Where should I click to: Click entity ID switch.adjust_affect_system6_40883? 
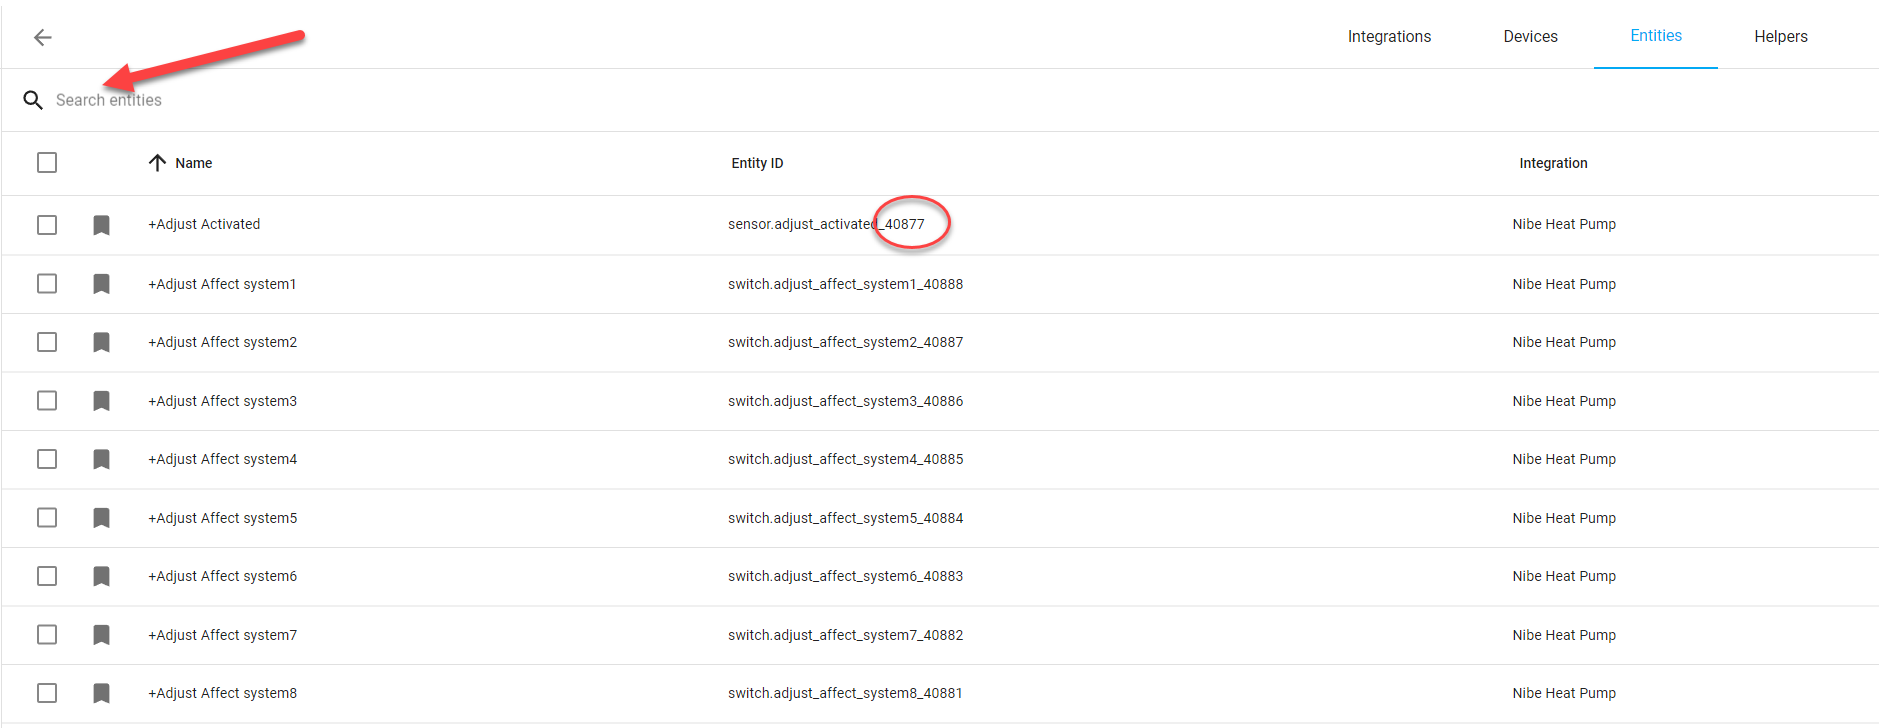[x=845, y=576]
